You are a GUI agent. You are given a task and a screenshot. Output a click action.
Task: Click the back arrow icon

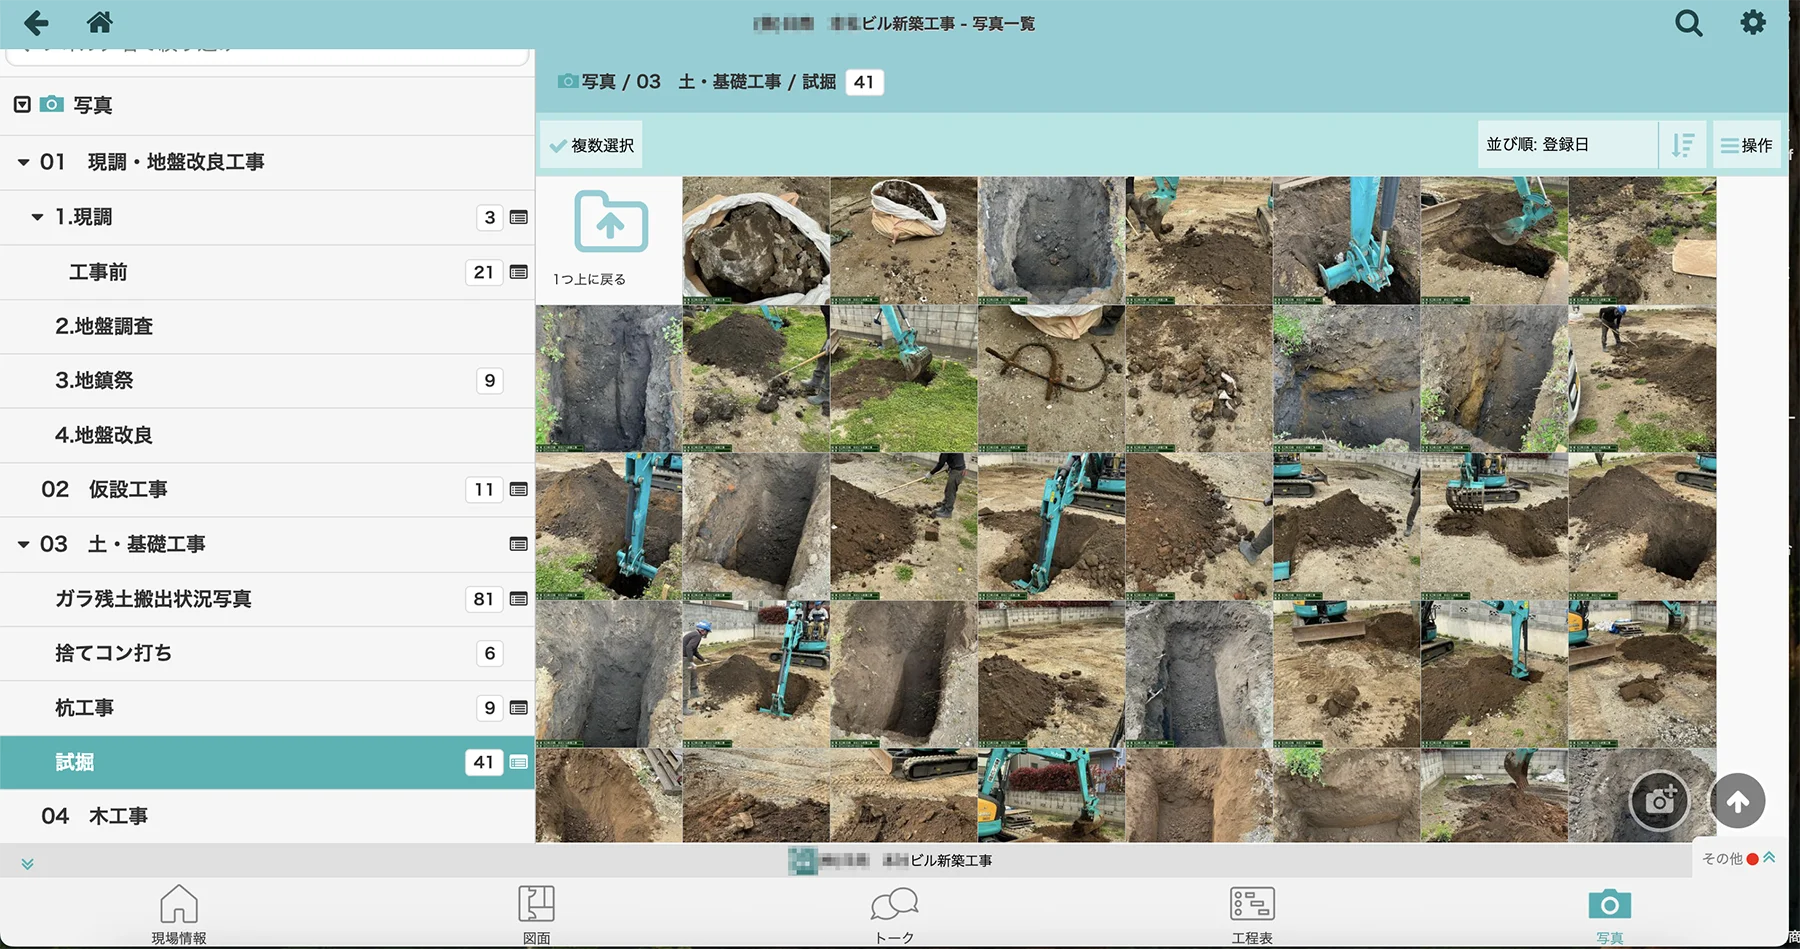pyautogui.click(x=36, y=23)
